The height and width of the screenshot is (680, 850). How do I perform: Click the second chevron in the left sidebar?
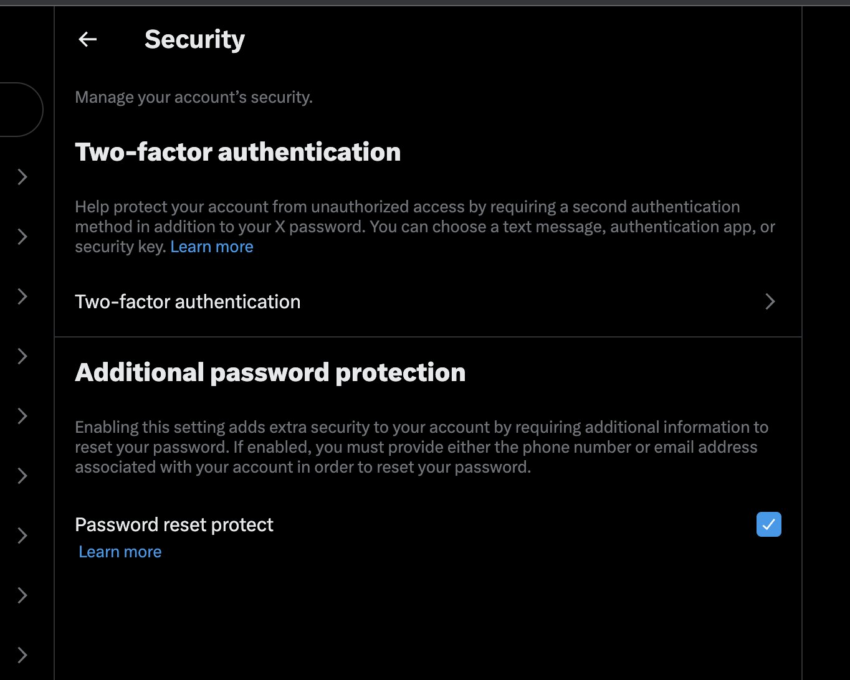point(22,237)
